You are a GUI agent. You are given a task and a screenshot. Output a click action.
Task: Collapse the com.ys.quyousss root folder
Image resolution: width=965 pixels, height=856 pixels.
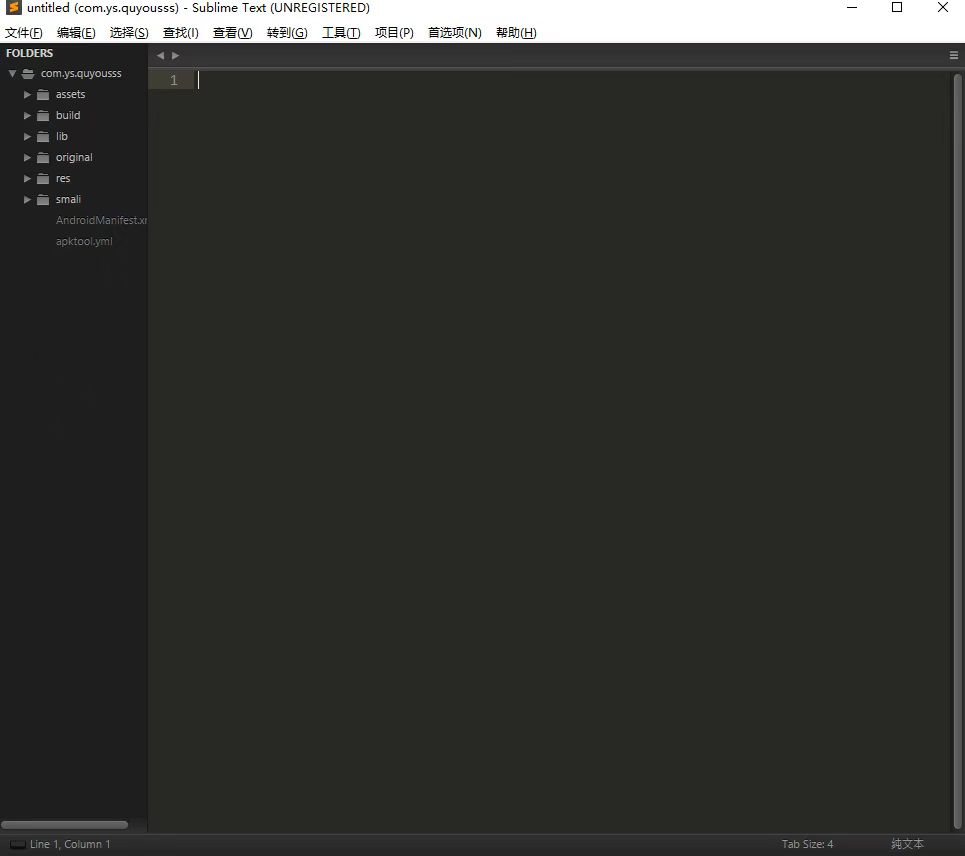pyautogui.click(x=12, y=73)
